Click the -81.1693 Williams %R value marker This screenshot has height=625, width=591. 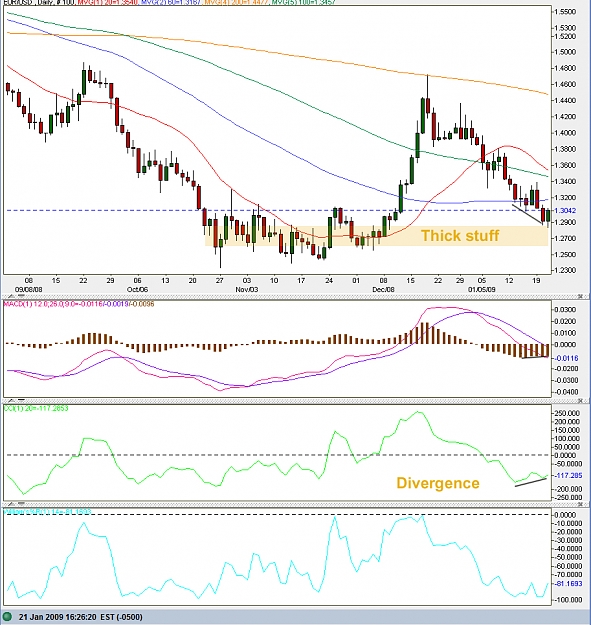[x=568, y=584]
